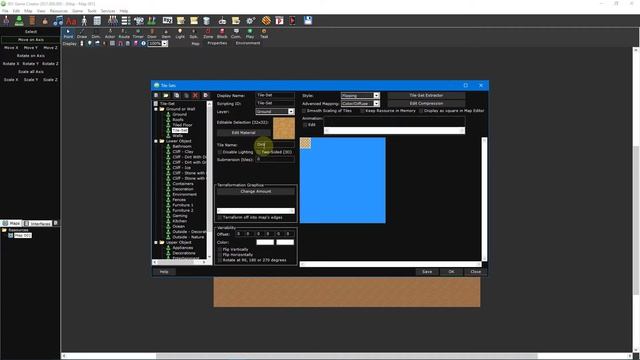This screenshot has width=640, height=360.
Task: Click the Help button in Tile-Set dialog
Action: pyautogui.click(x=164, y=272)
